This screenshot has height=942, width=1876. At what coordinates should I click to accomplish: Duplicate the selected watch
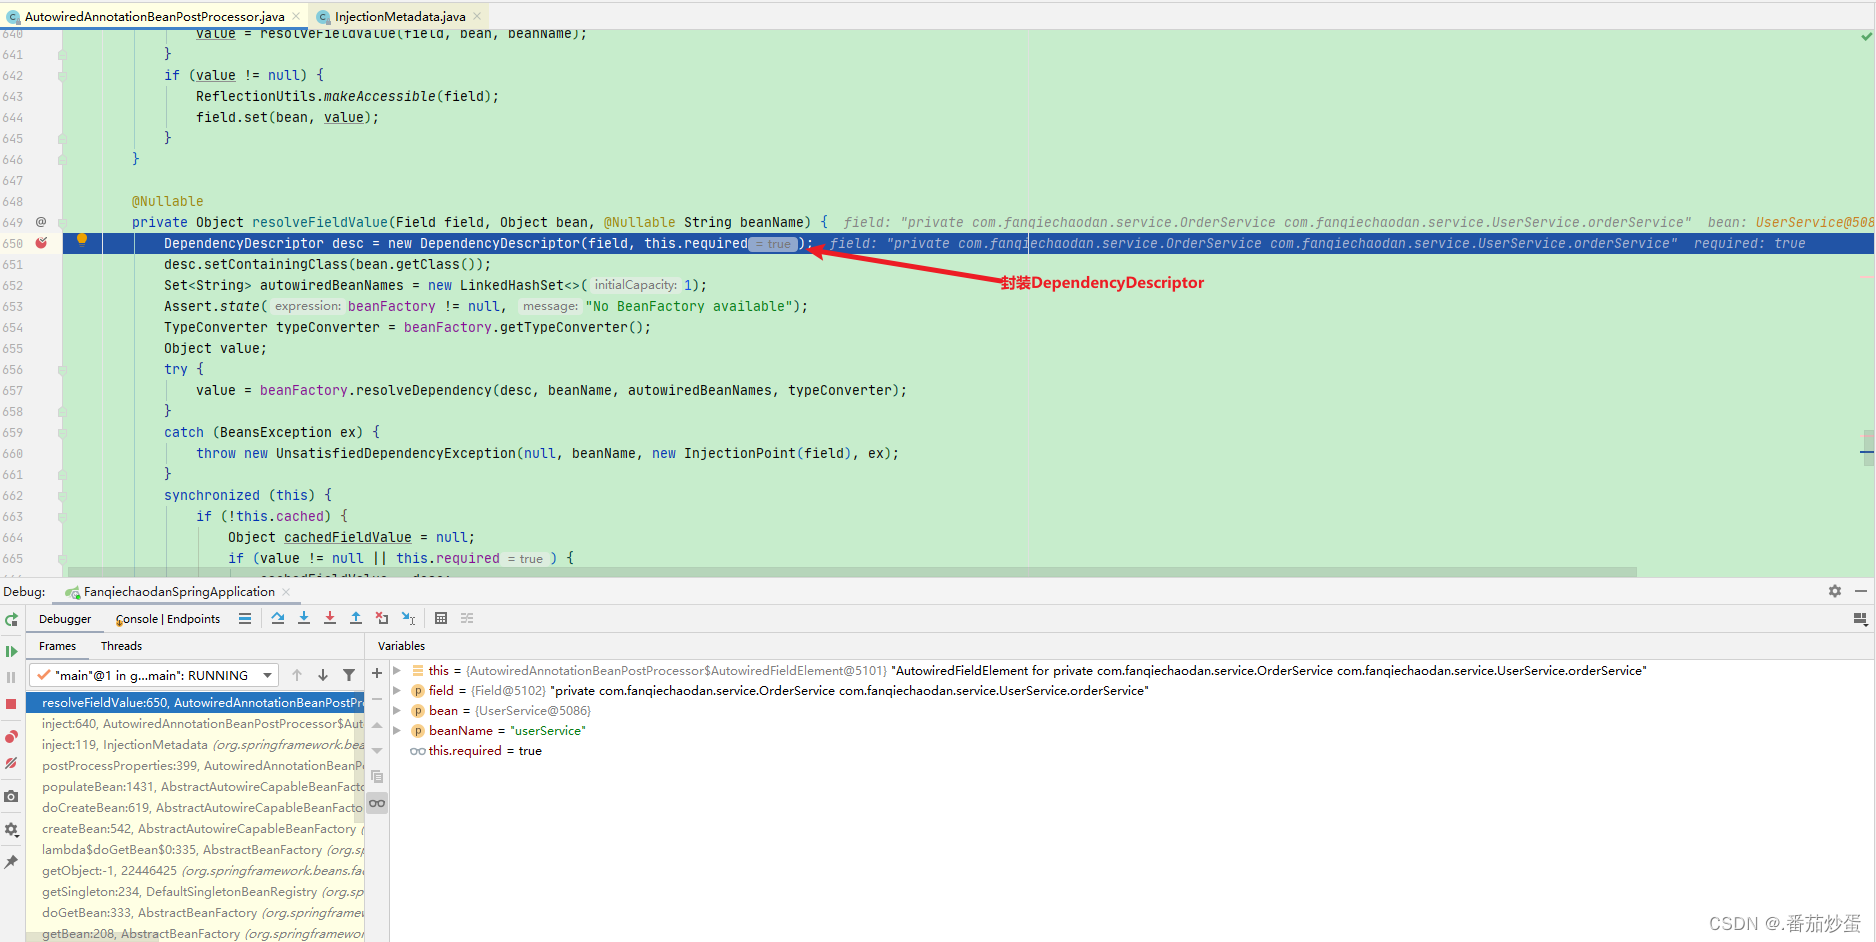coord(377,777)
